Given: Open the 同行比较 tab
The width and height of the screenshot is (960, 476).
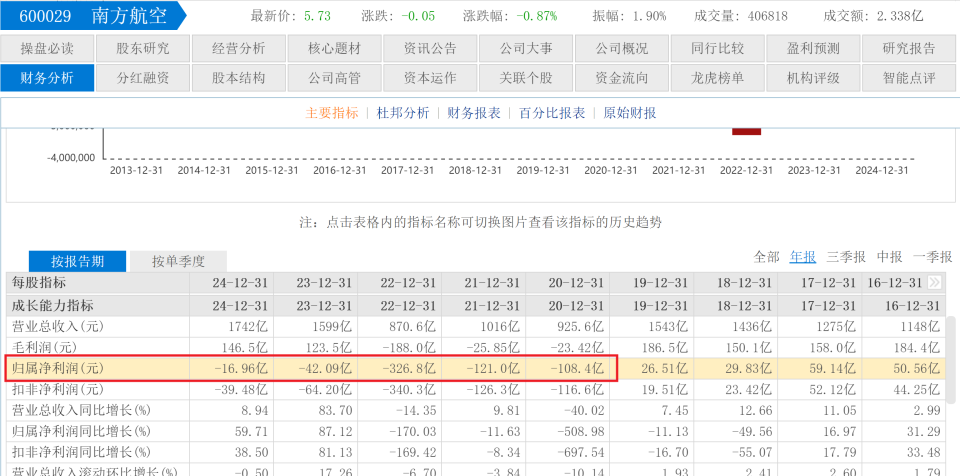Looking at the screenshot, I should 717,48.
